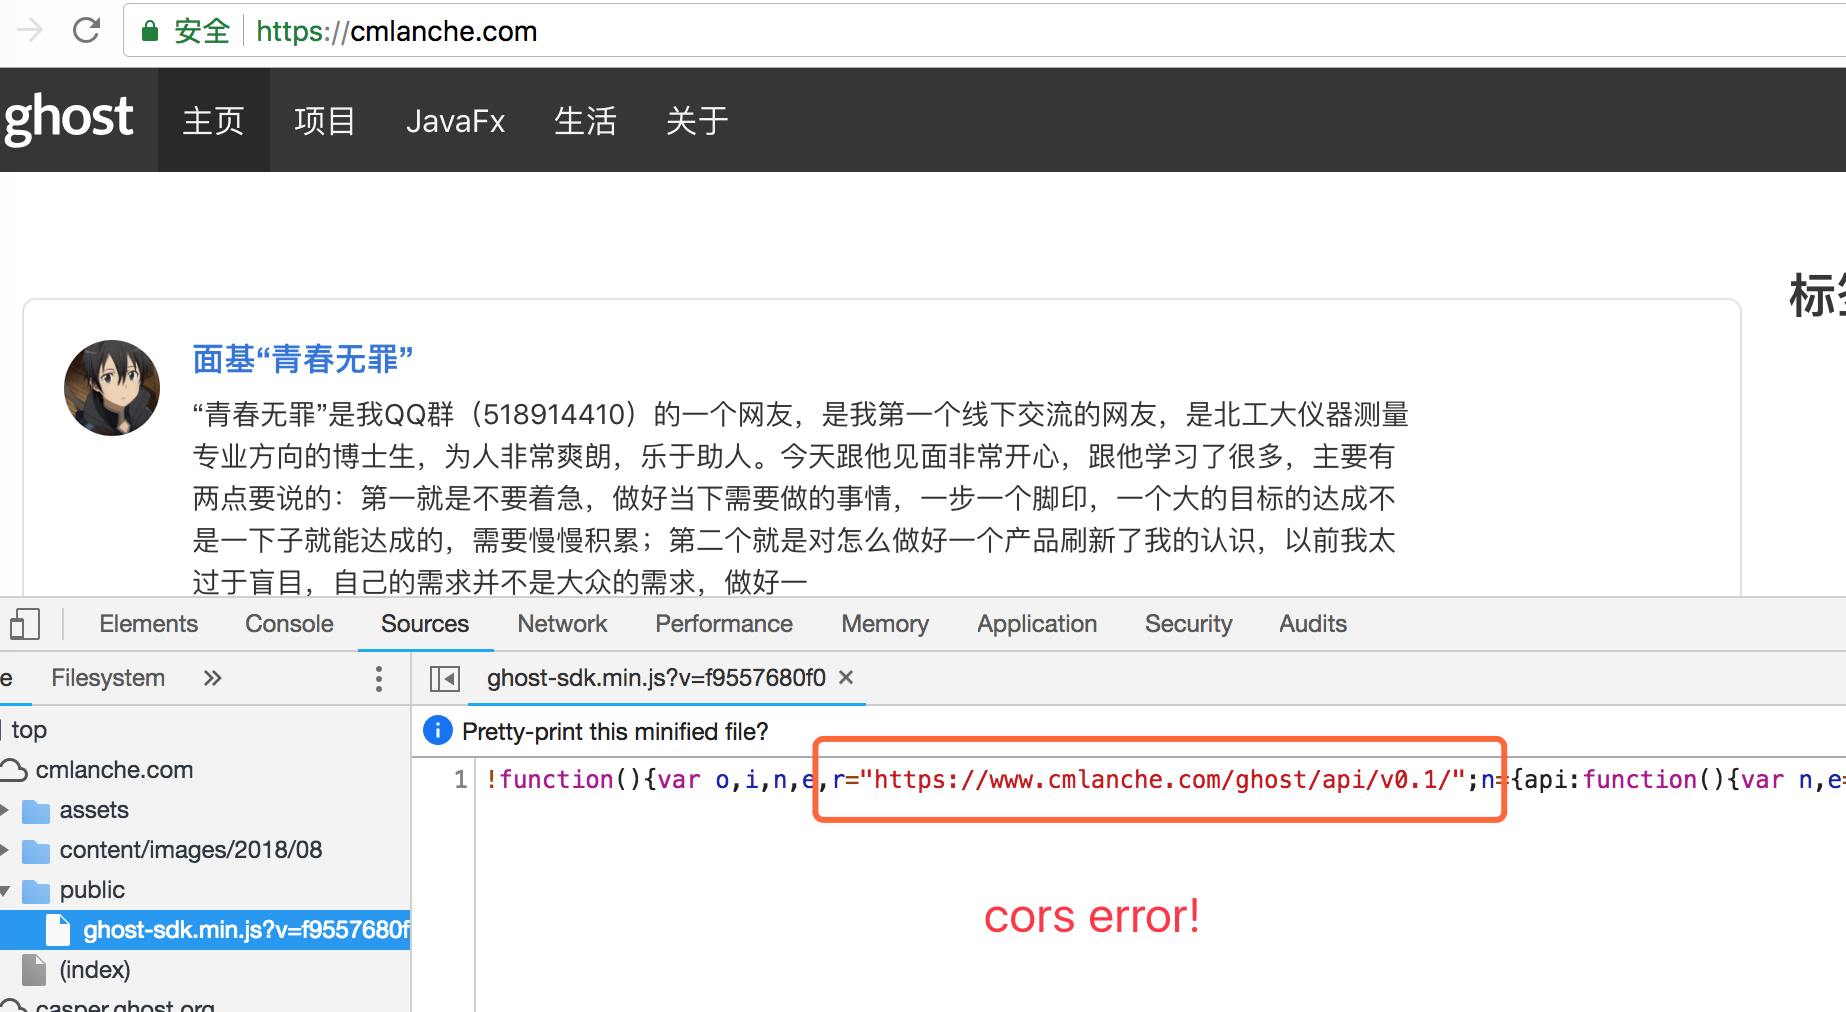Toggle the device toolbar icon in DevTools

tap(25, 624)
